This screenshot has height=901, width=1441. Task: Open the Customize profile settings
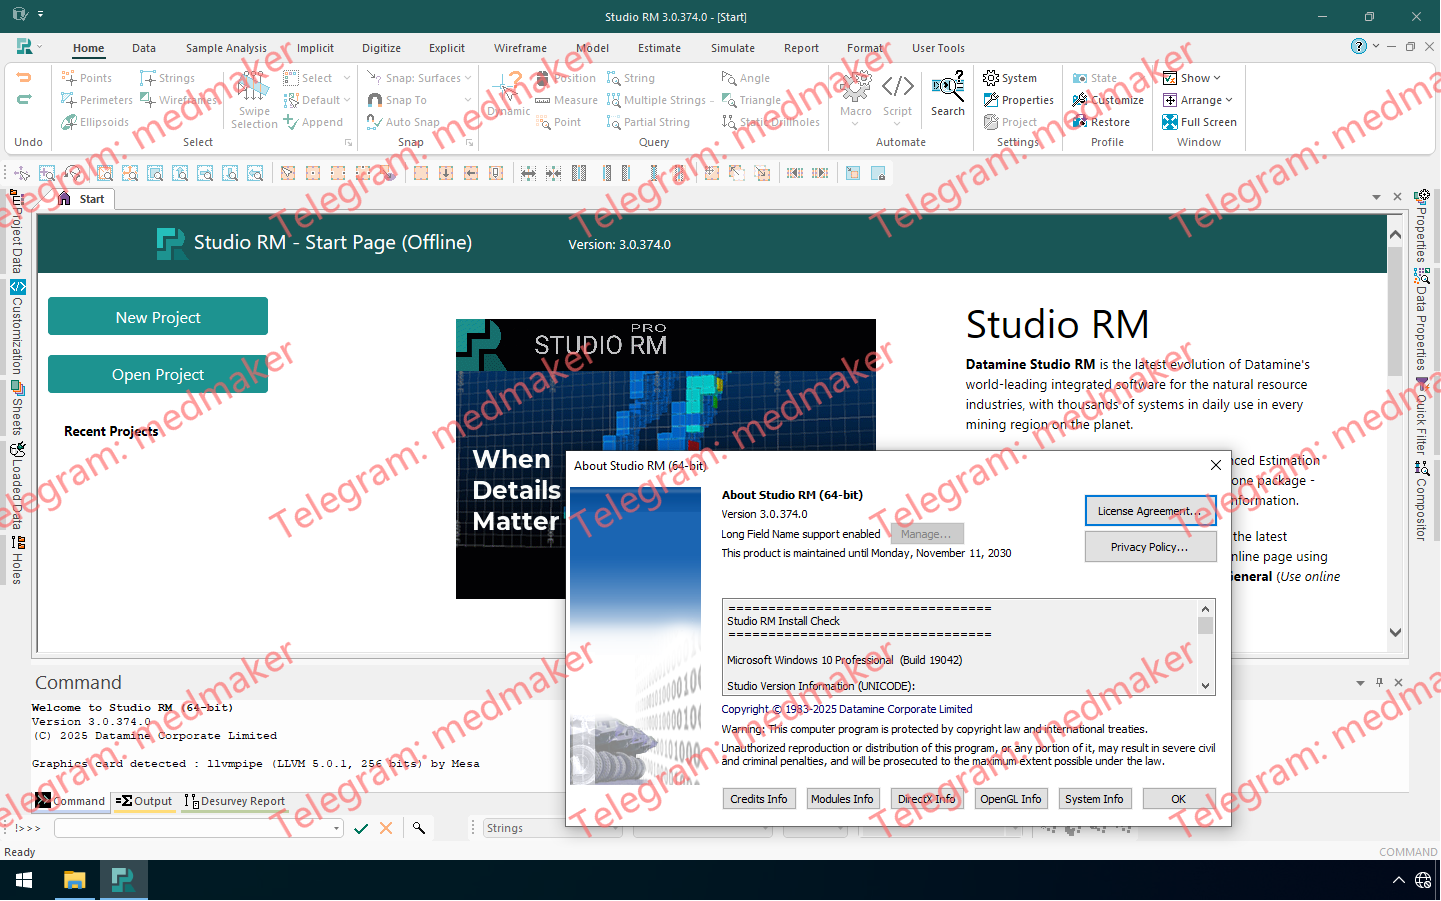coord(1108,99)
